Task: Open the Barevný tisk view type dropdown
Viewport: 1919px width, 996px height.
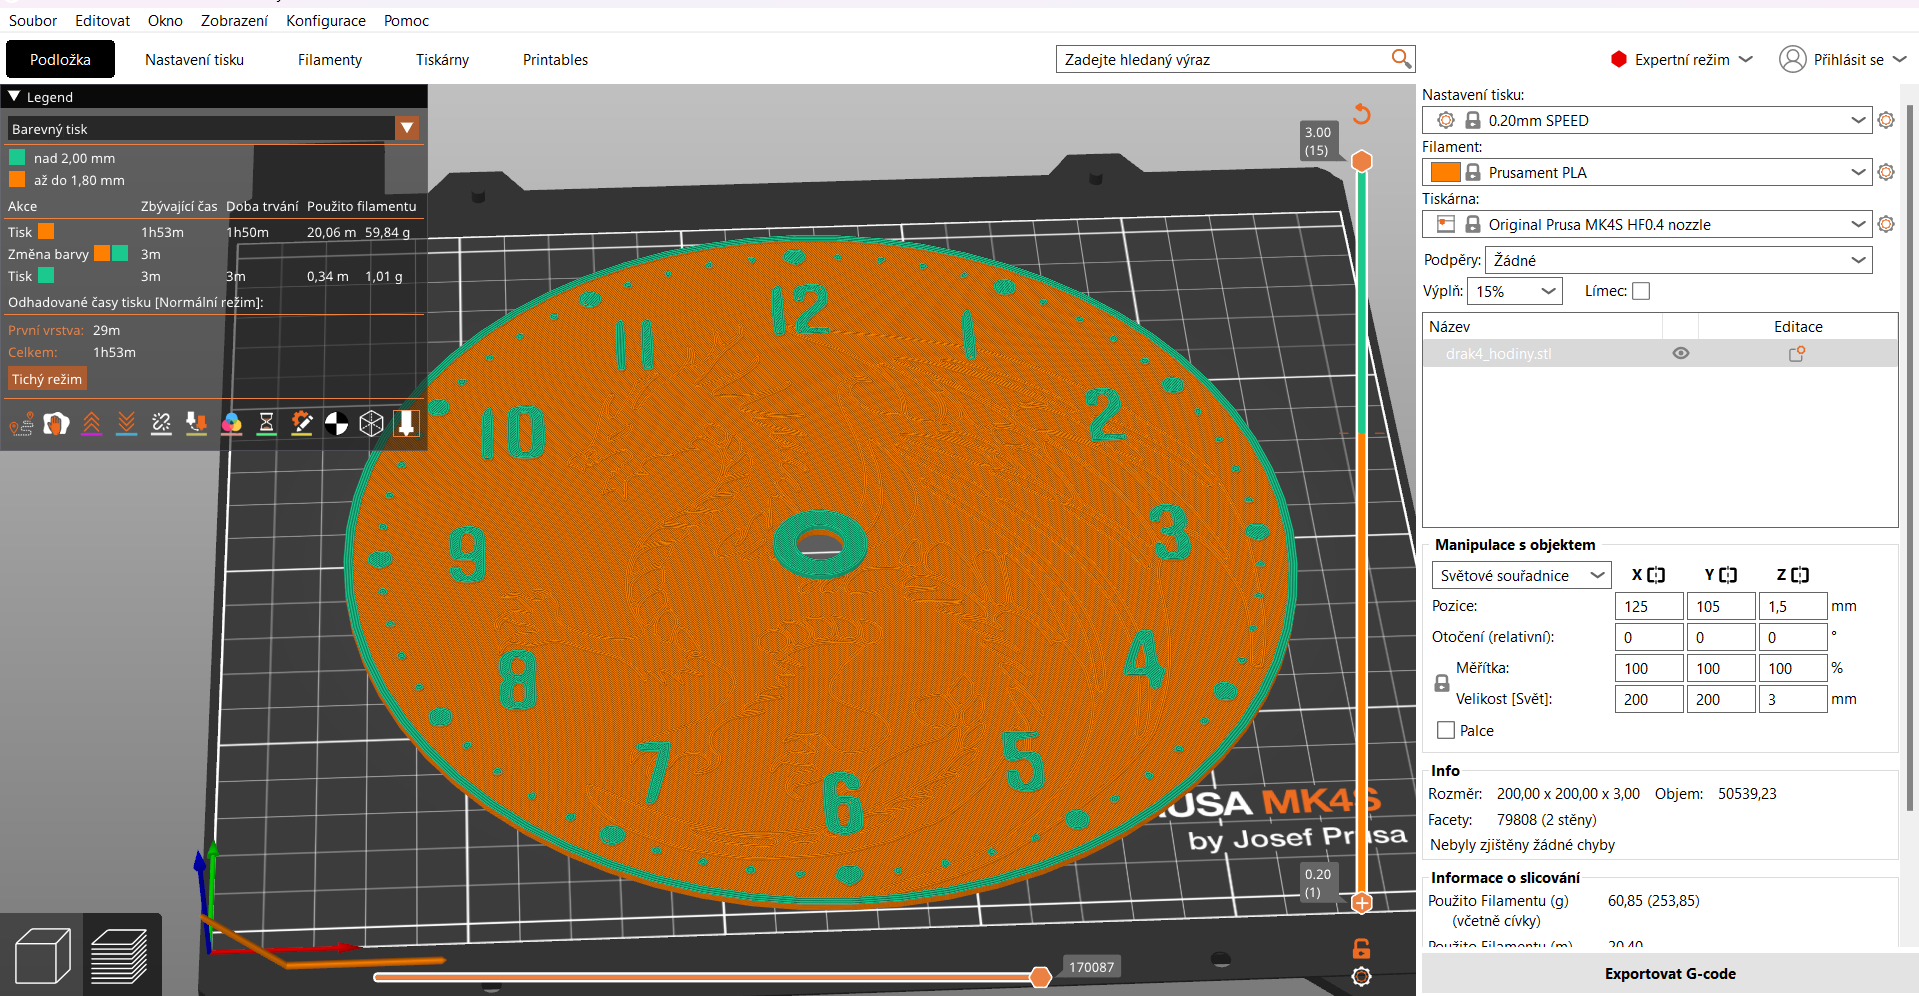Action: point(407,128)
